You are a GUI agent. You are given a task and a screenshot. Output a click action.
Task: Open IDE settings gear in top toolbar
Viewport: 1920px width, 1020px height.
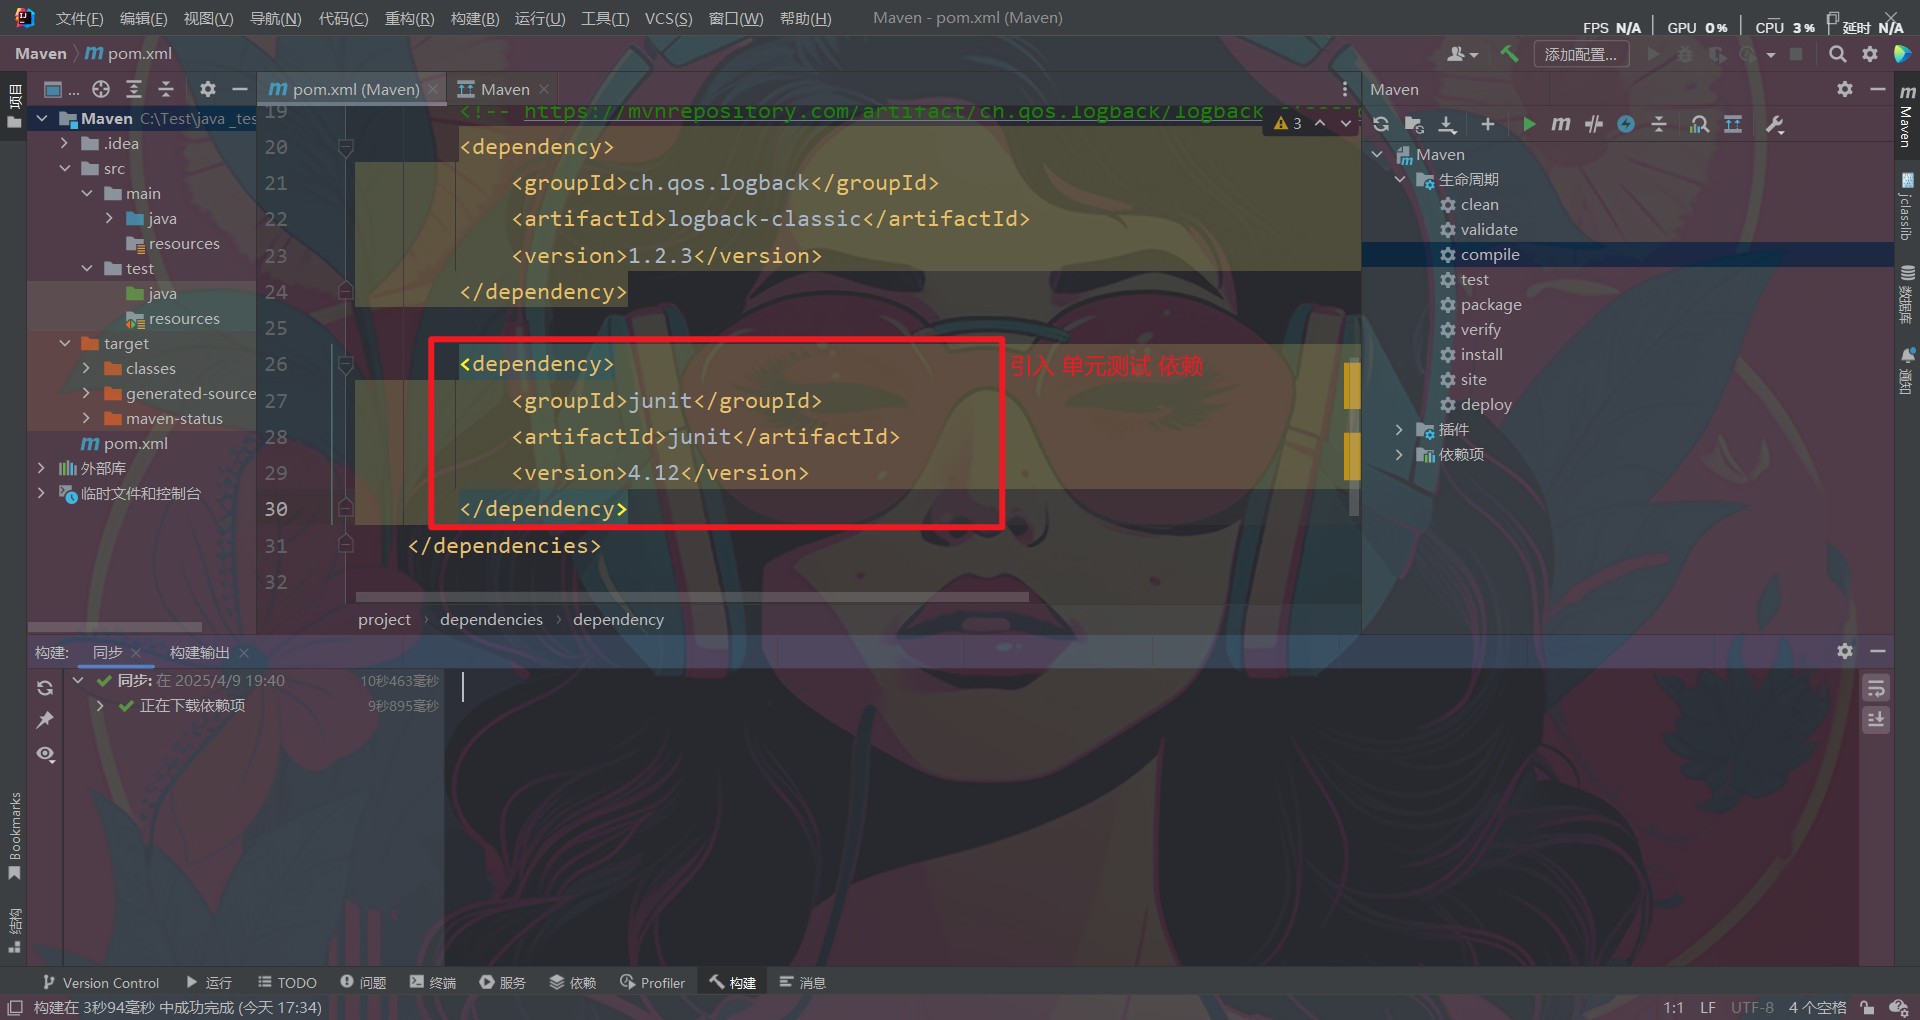point(1870,54)
